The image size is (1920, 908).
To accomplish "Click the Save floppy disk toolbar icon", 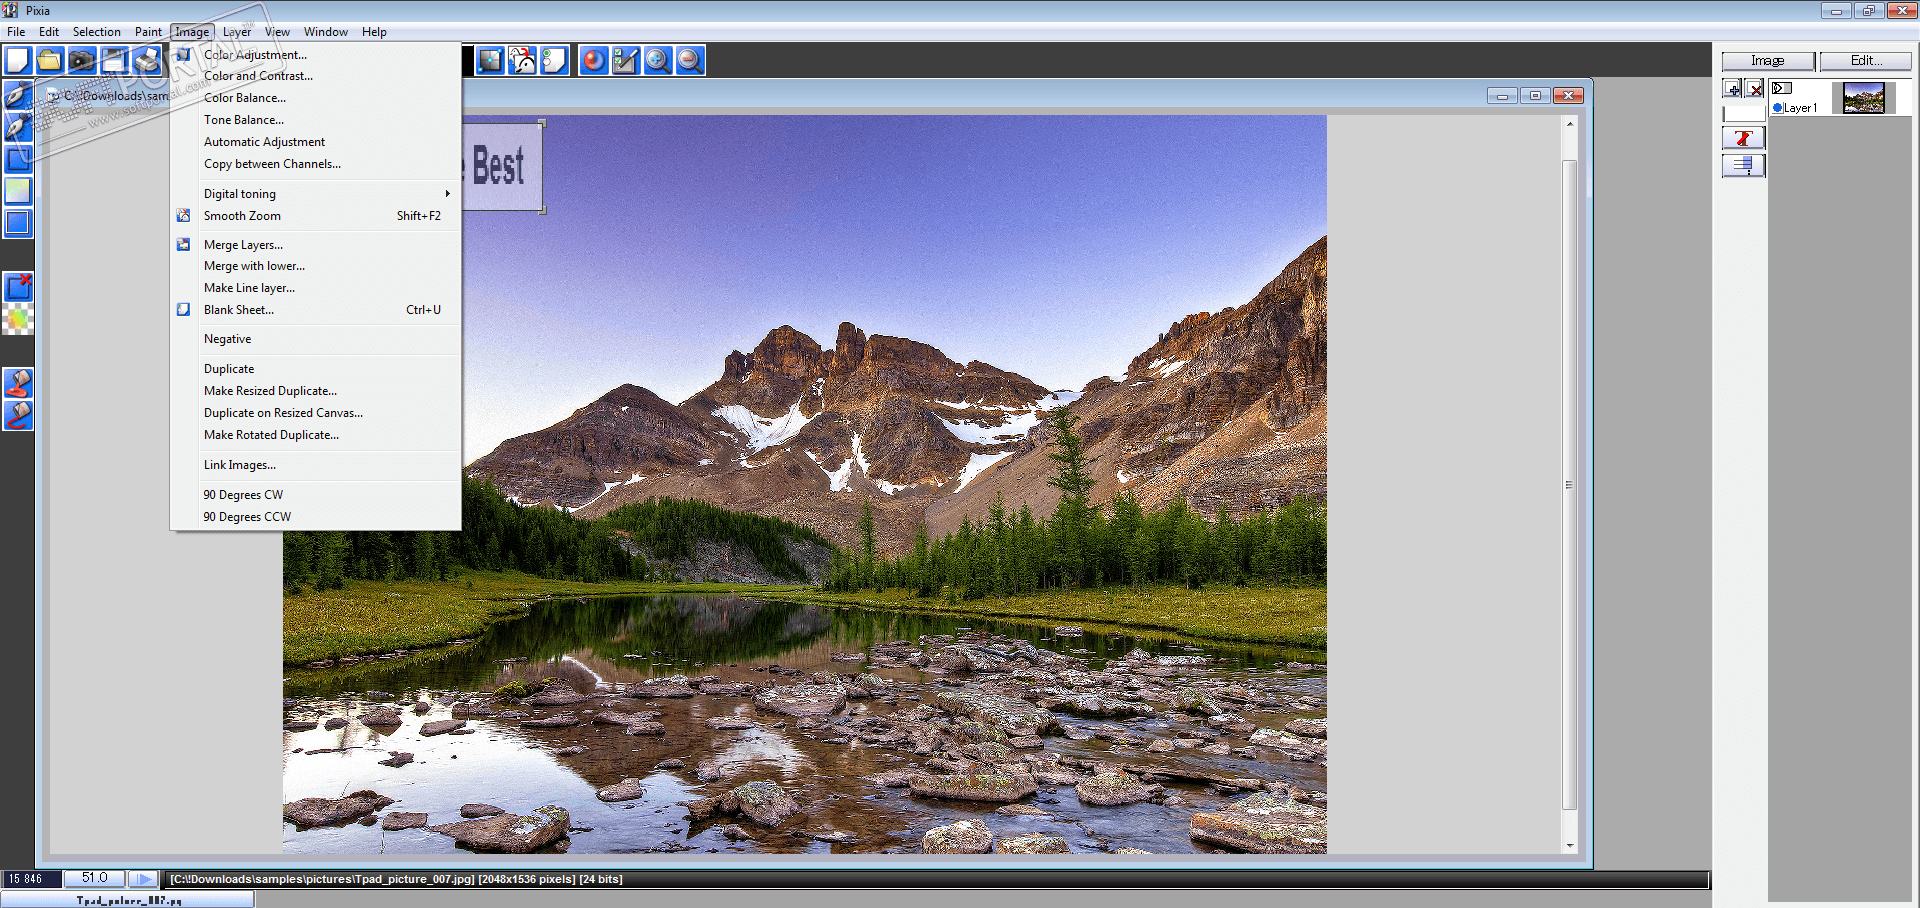I will (x=114, y=60).
